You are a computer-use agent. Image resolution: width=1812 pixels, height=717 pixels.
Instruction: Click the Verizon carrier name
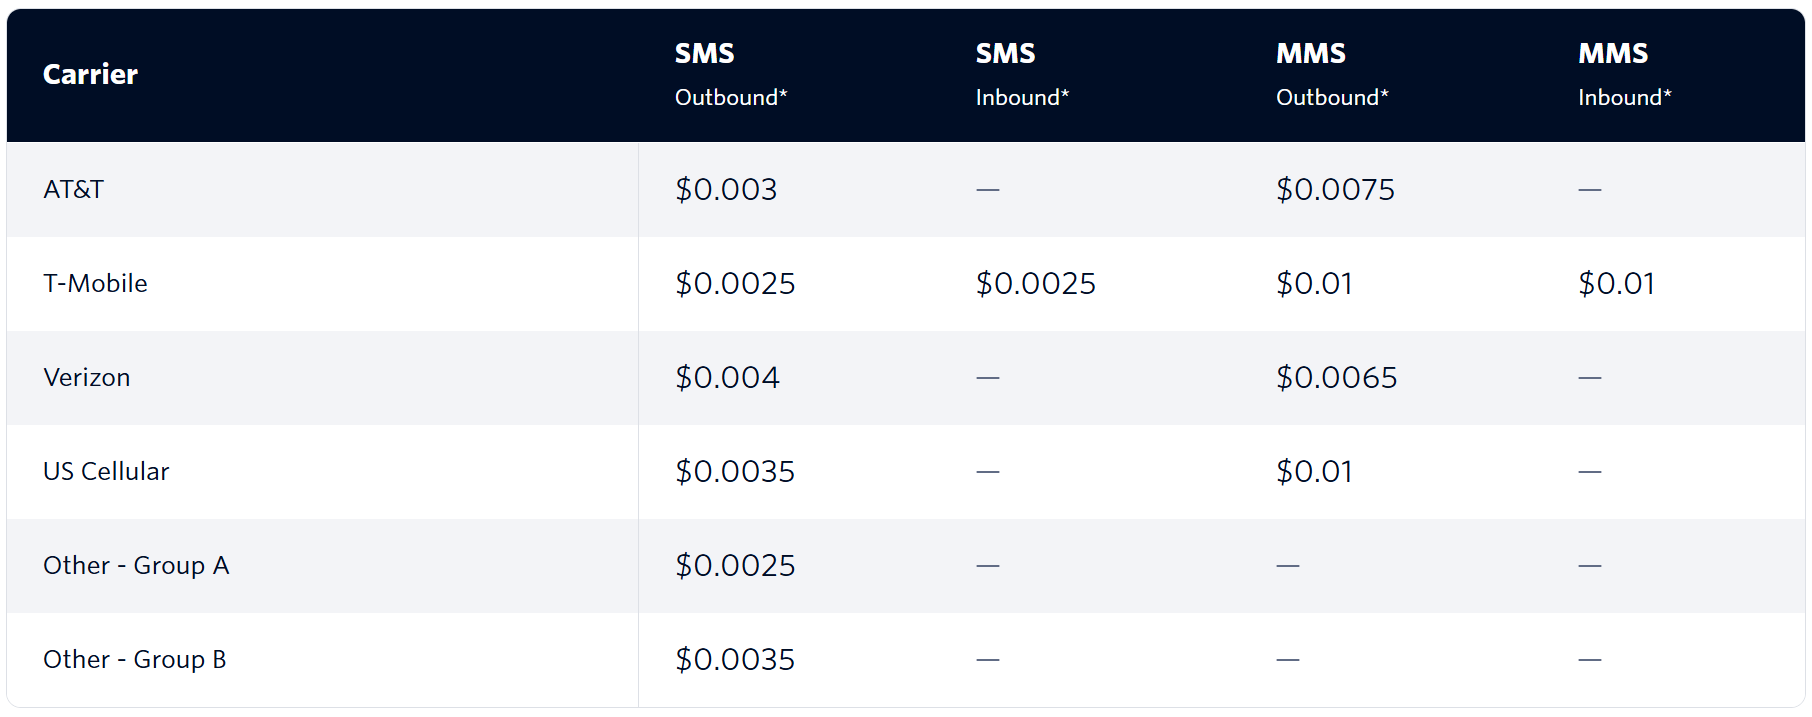tap(87, 377)
